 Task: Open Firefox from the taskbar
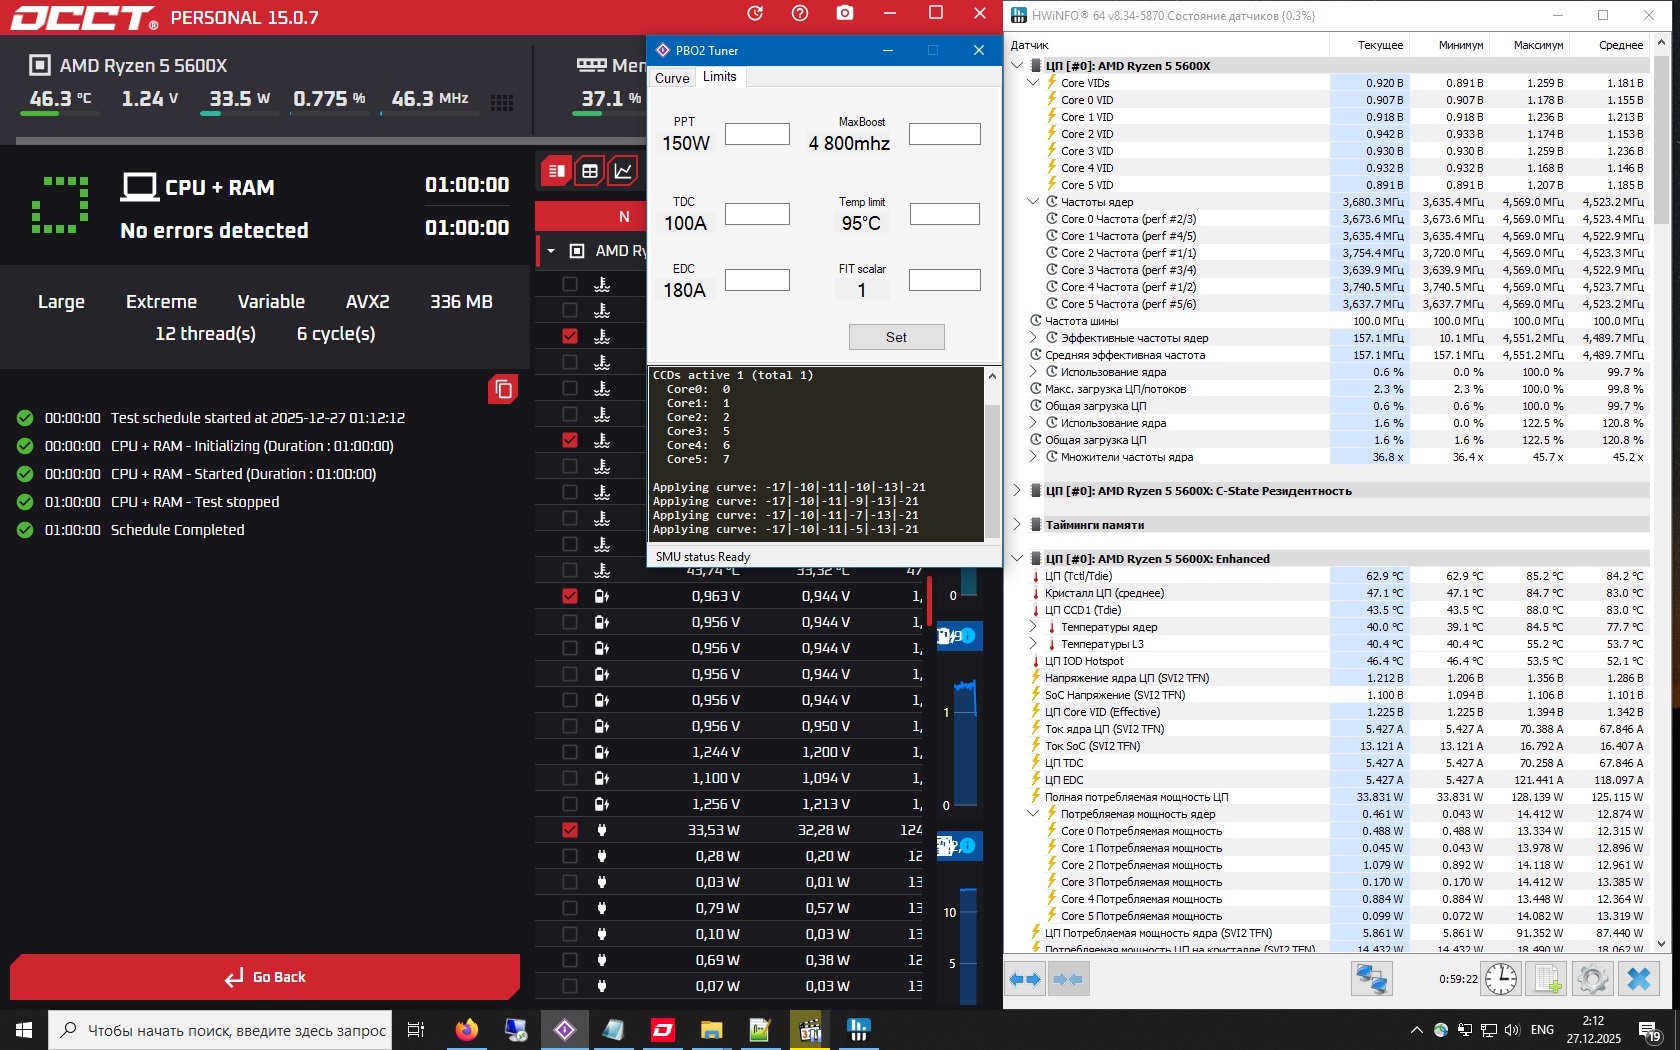click(466, 1029)
